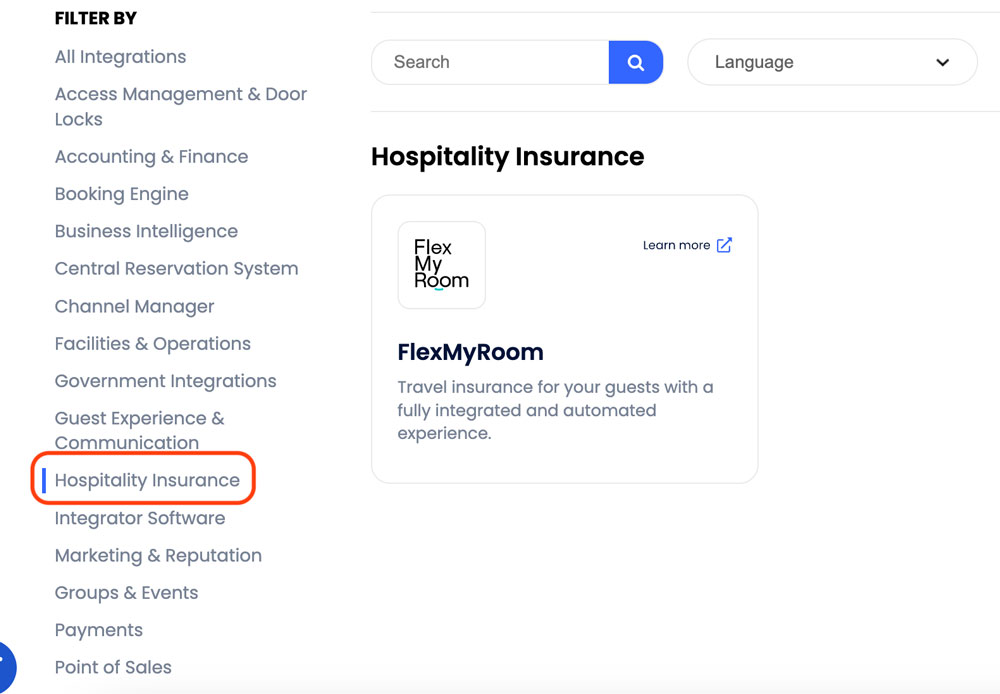
Task: Click the FlexMyRoom logo thumbnail
Action: [x=441, y=265]
